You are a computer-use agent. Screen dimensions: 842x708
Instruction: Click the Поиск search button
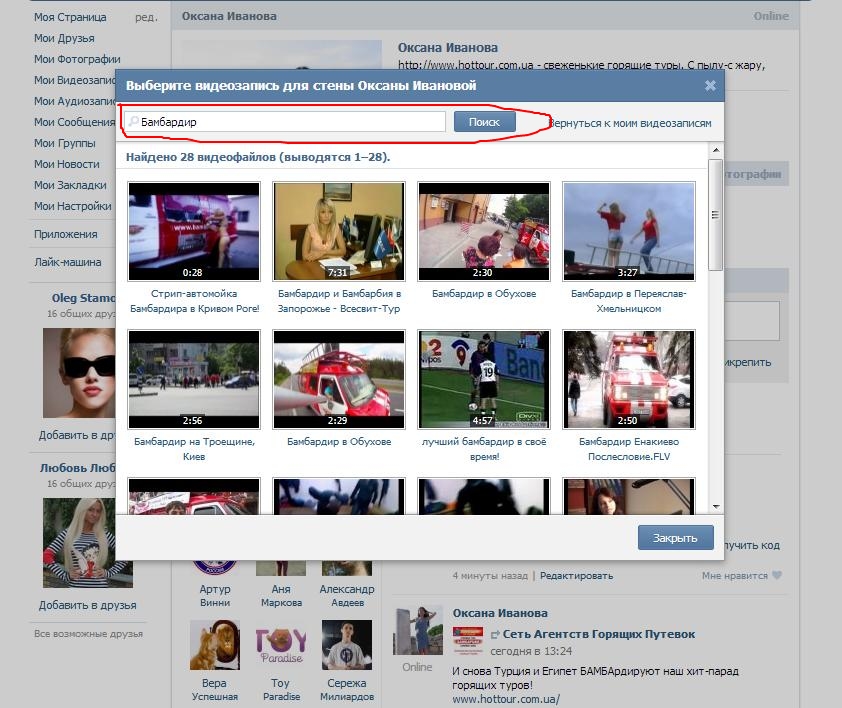[484, 122]
